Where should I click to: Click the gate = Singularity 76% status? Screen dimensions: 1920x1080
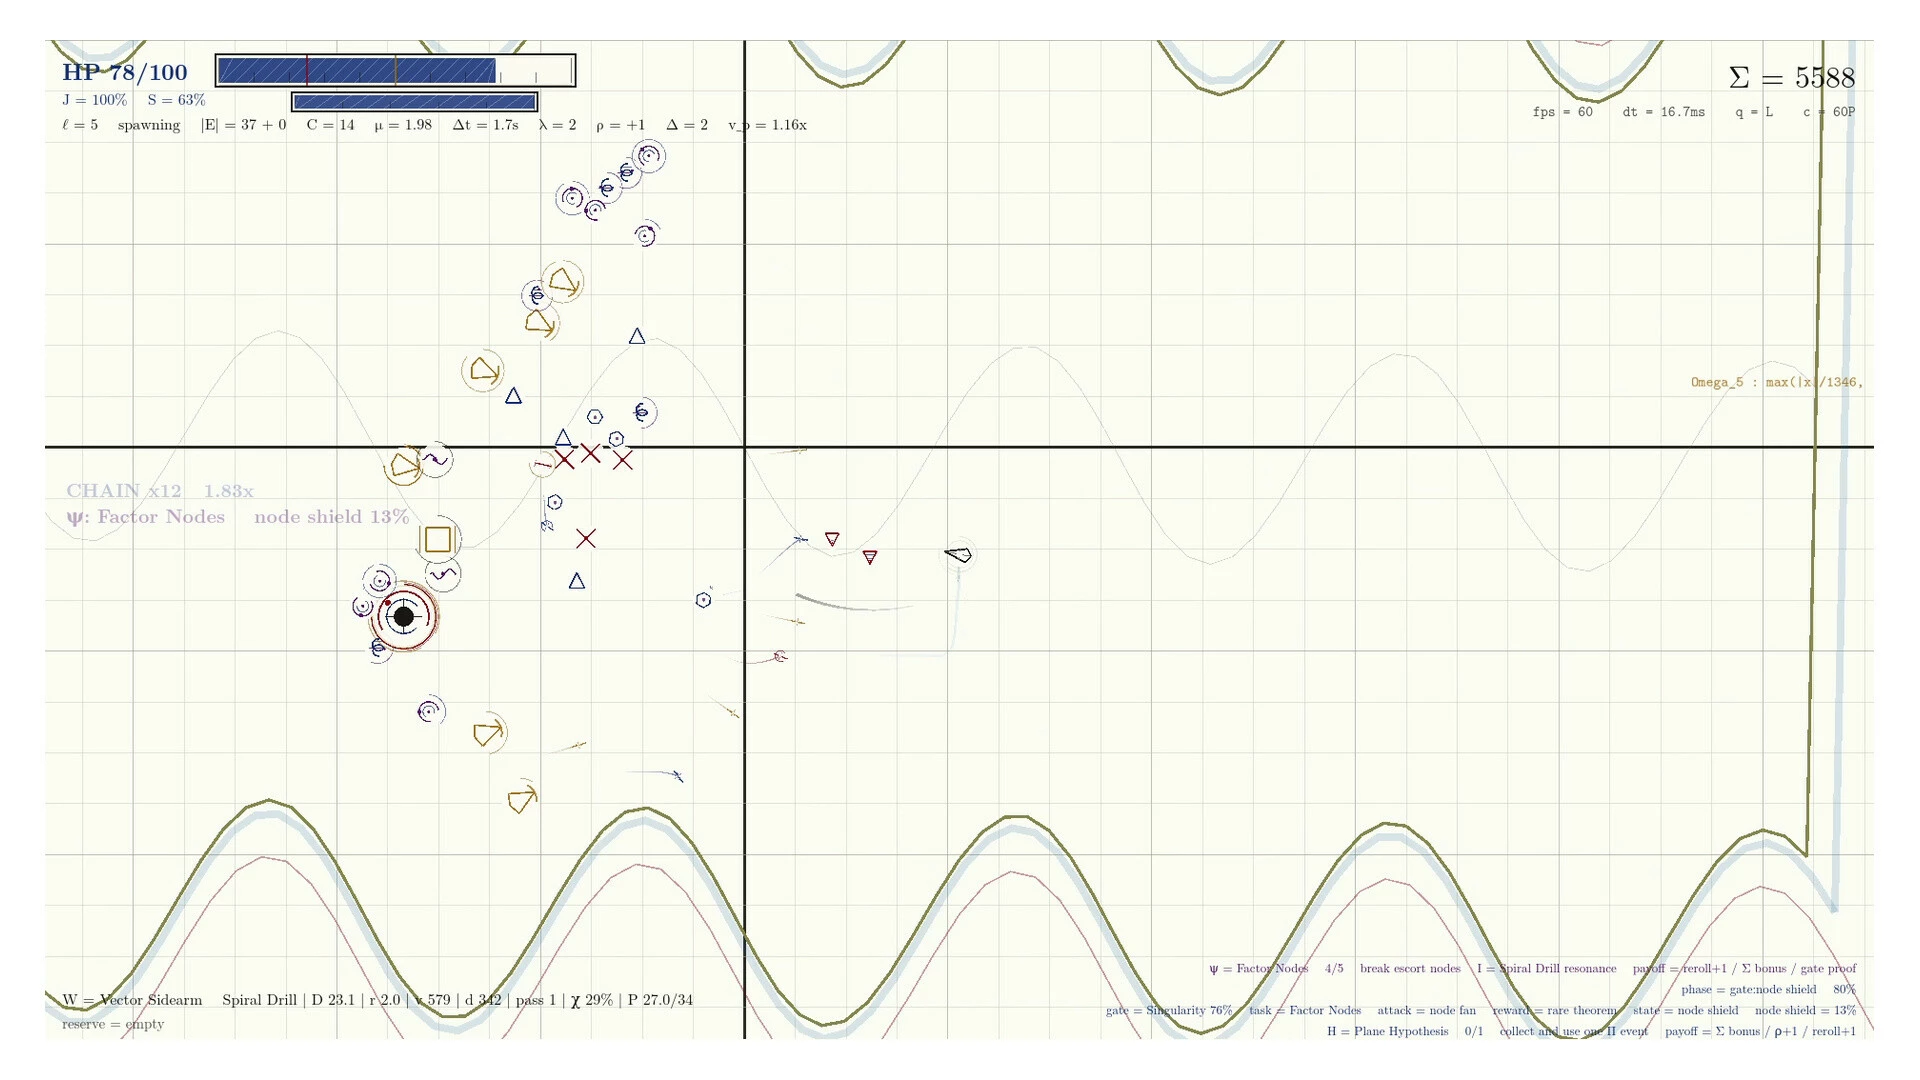tap(1169, 1010)
